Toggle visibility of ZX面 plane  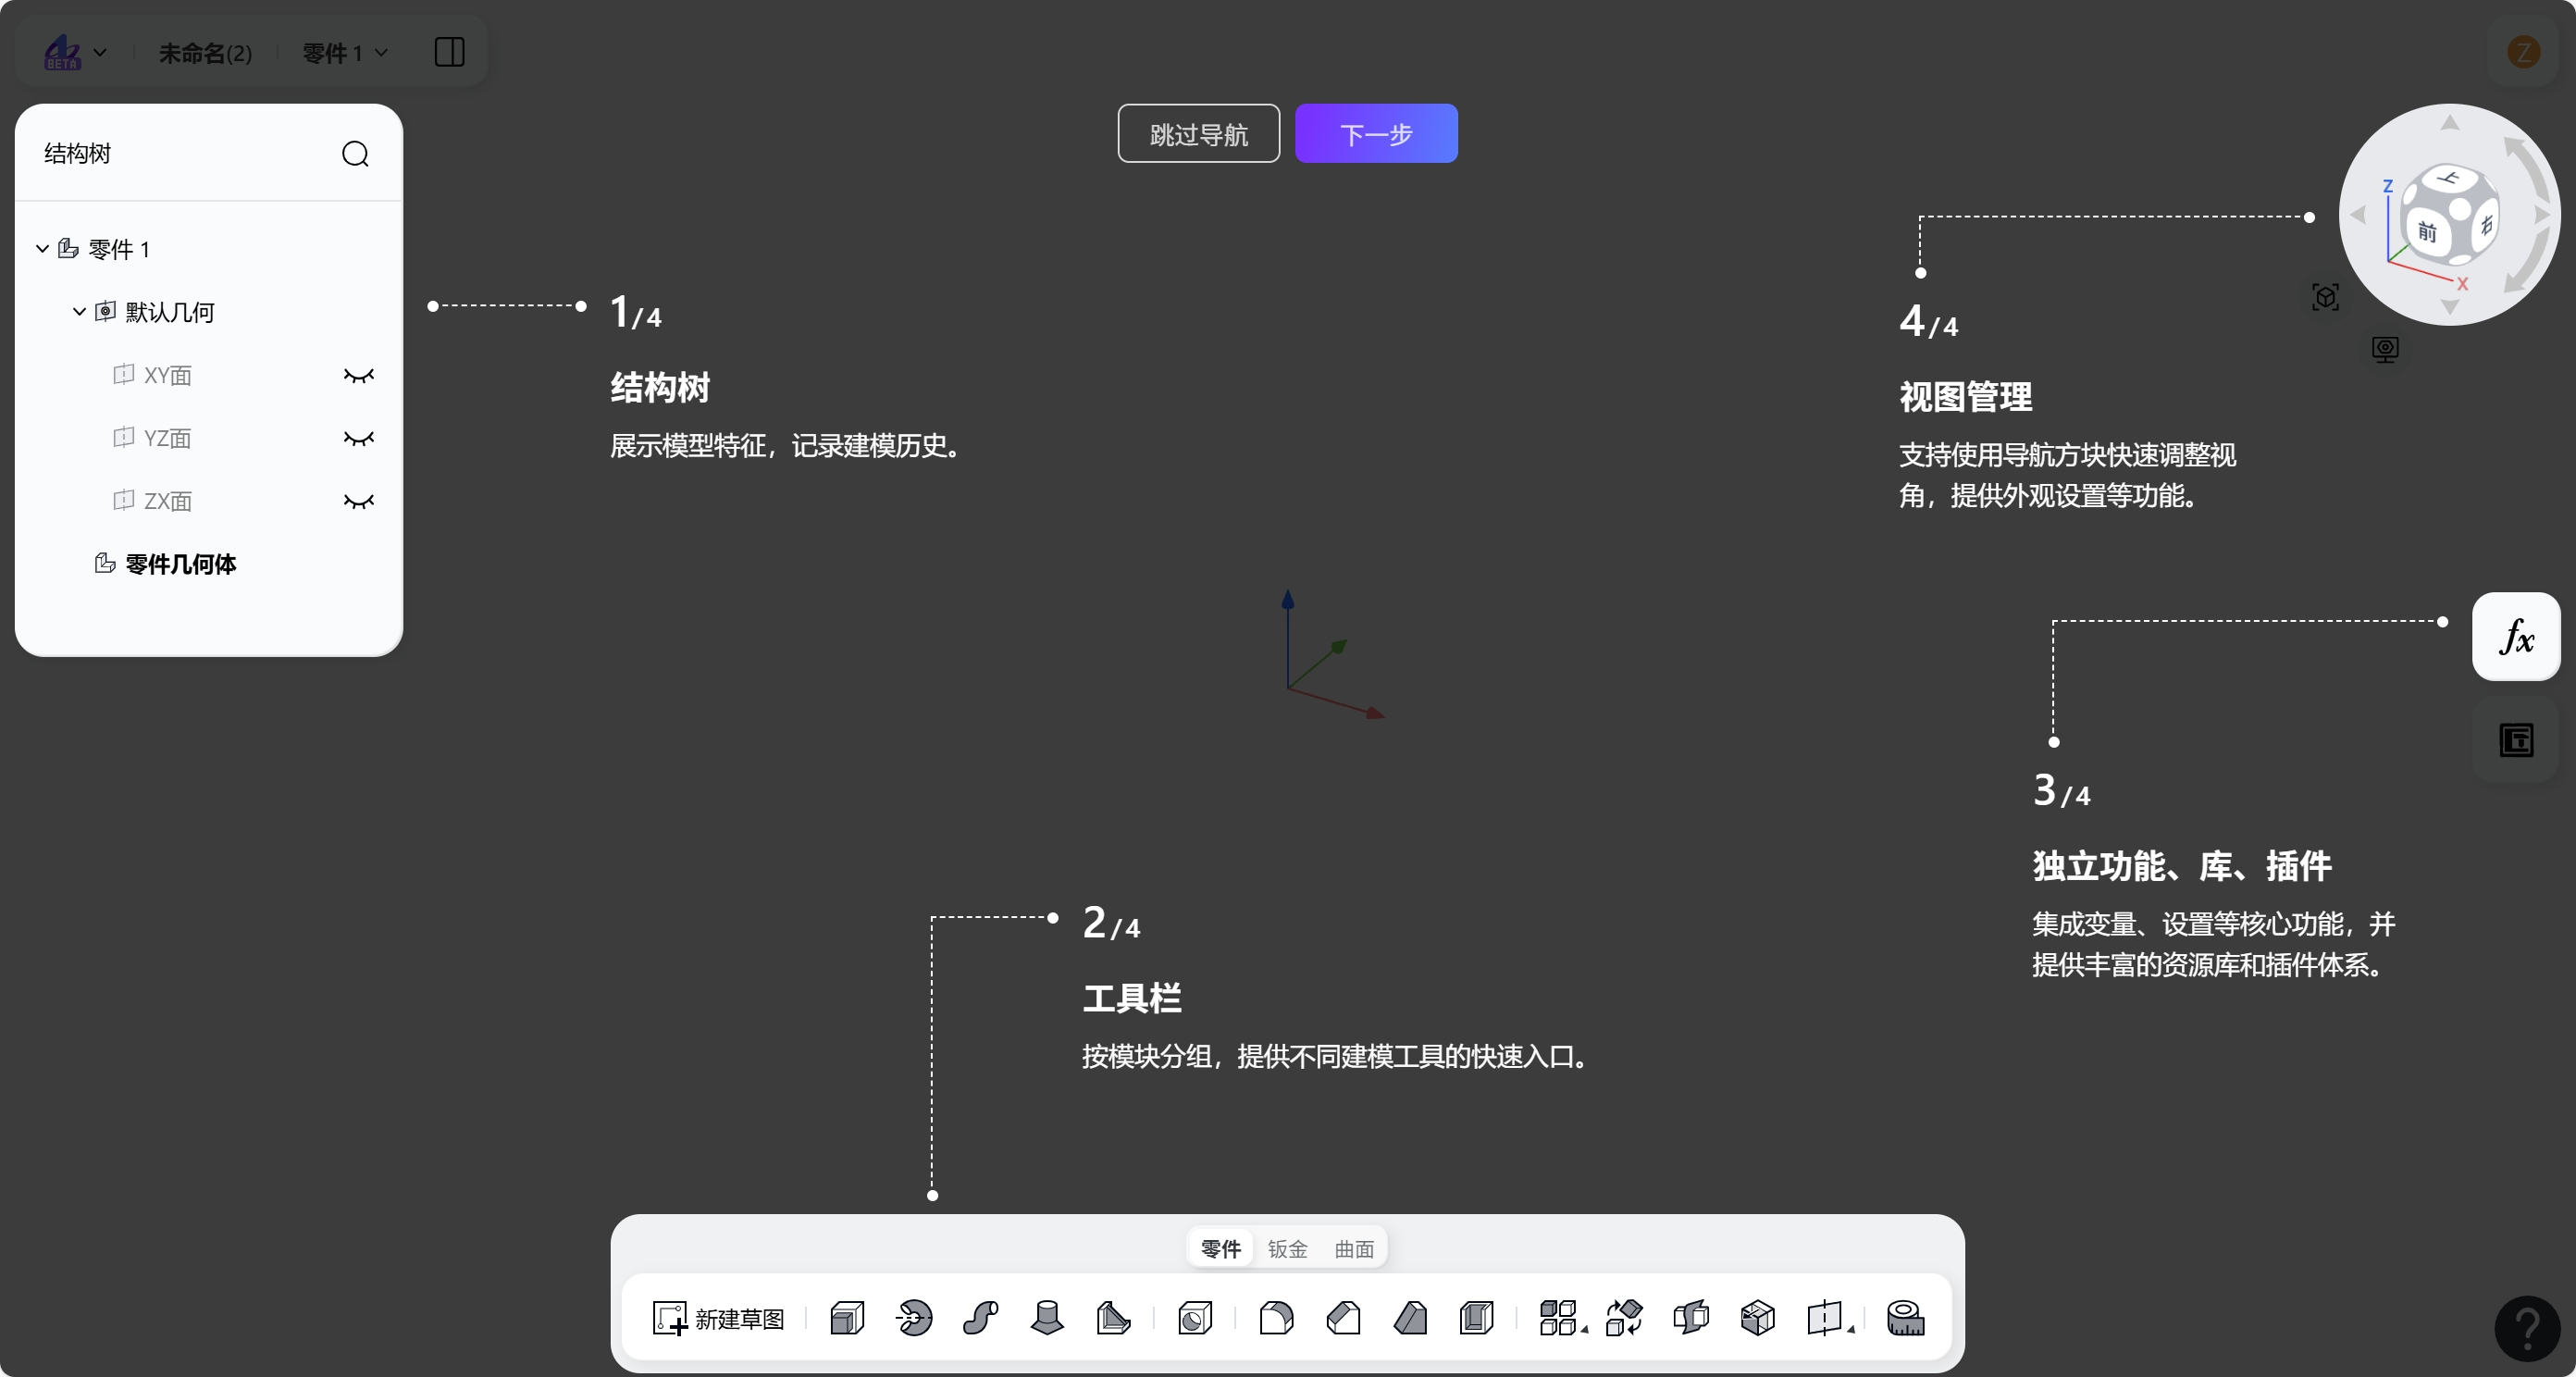pyautogui.click(x=359, y=502)
